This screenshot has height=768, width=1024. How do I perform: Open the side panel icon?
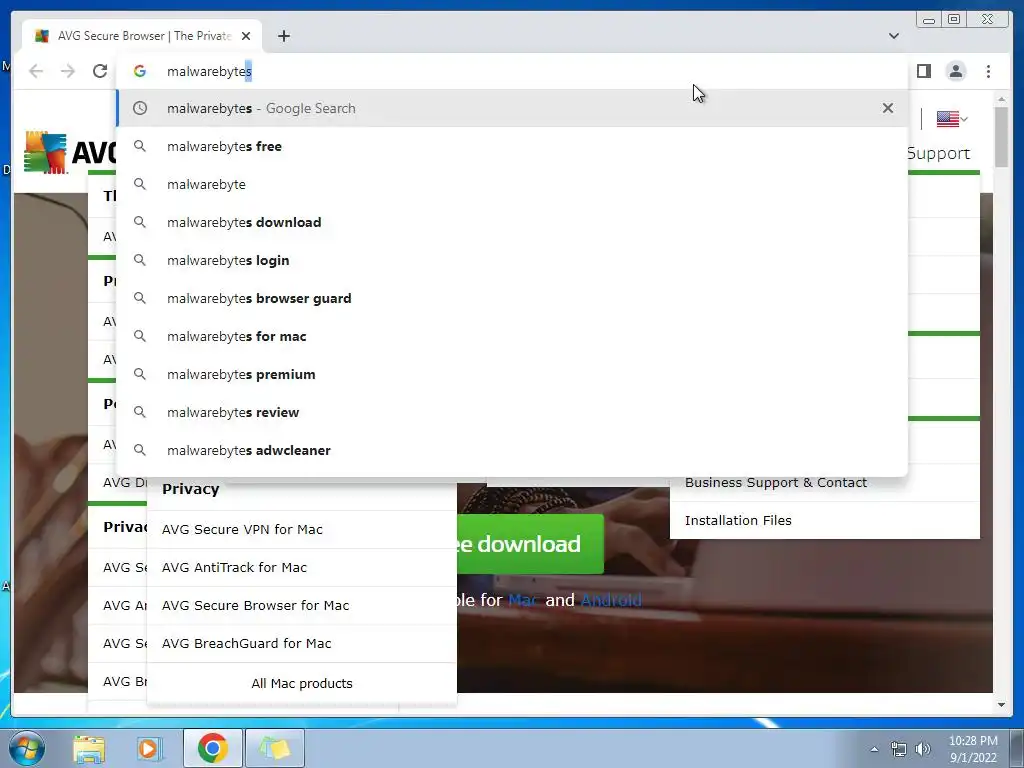tap(923, 71)
